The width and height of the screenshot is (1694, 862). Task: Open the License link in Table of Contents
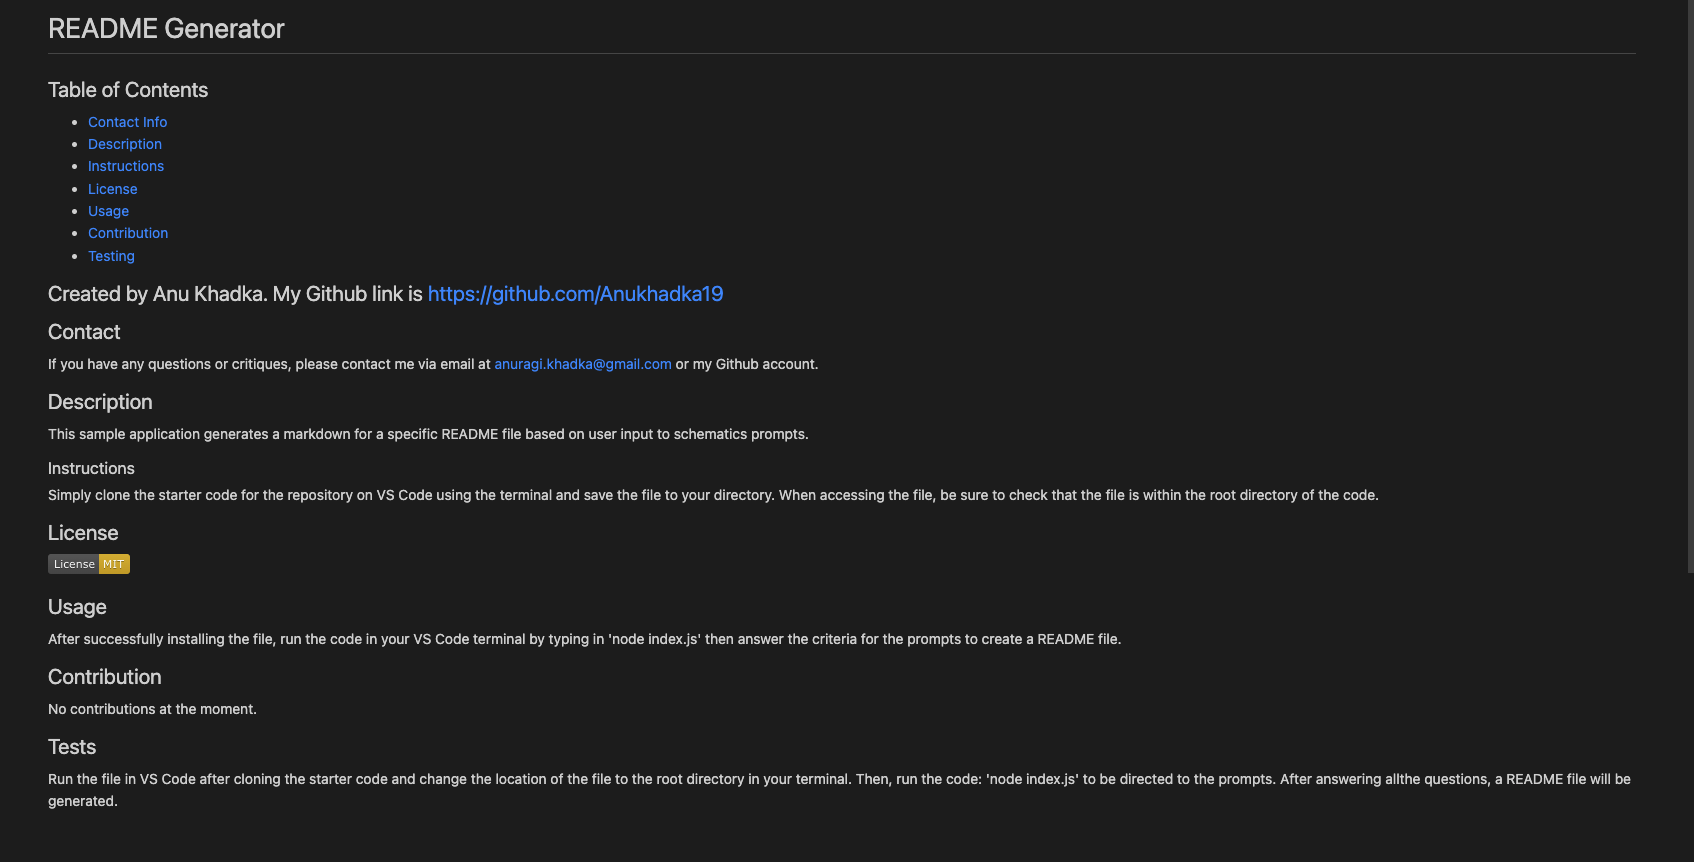pos(113,189)
